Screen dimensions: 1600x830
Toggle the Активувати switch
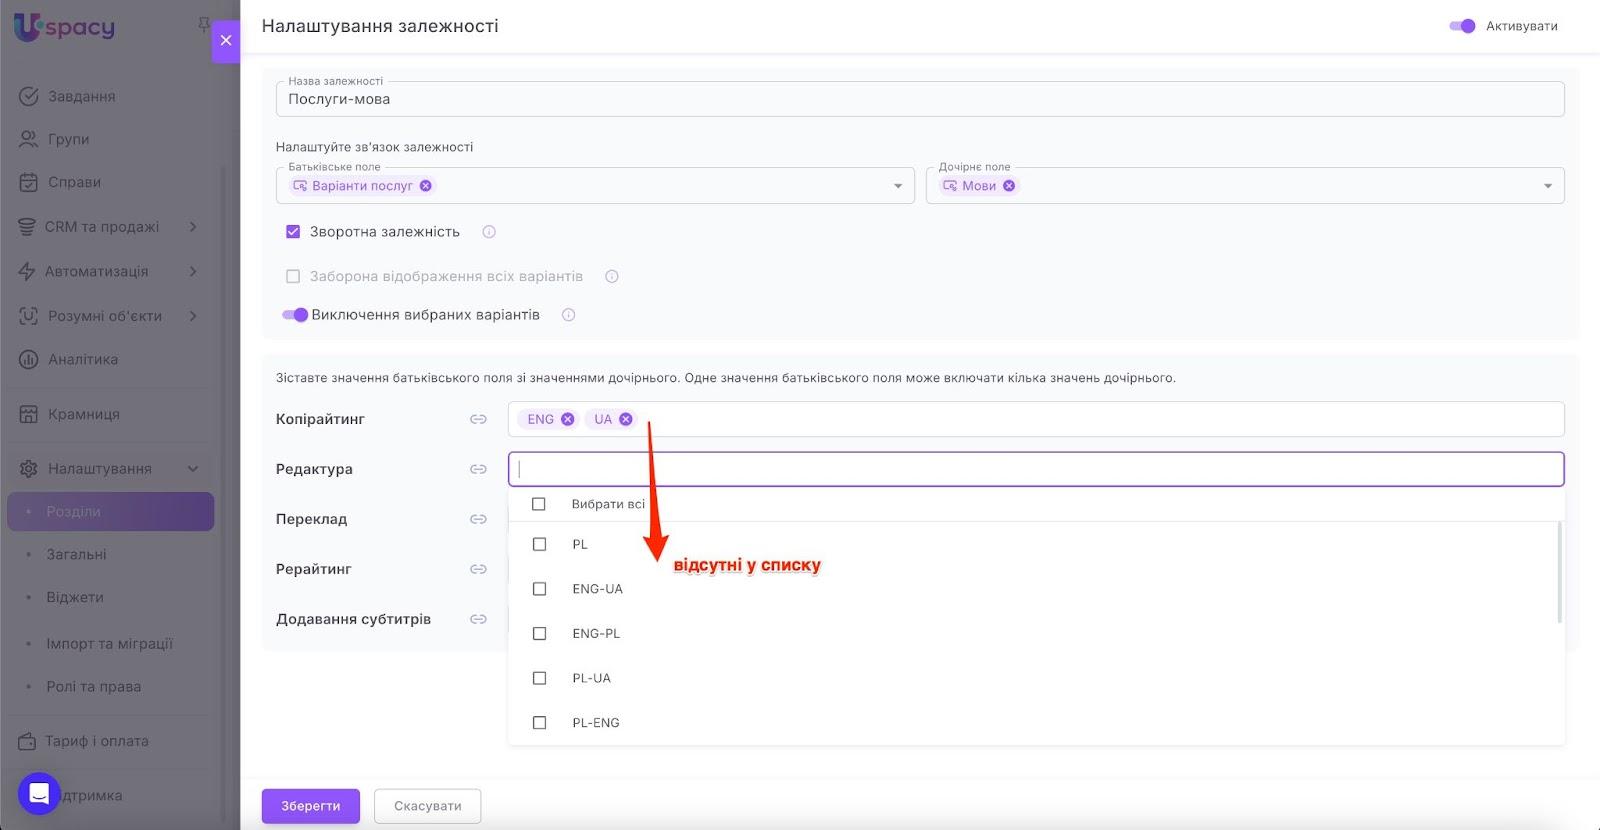pyautogui.click(x=1462, y=26)
